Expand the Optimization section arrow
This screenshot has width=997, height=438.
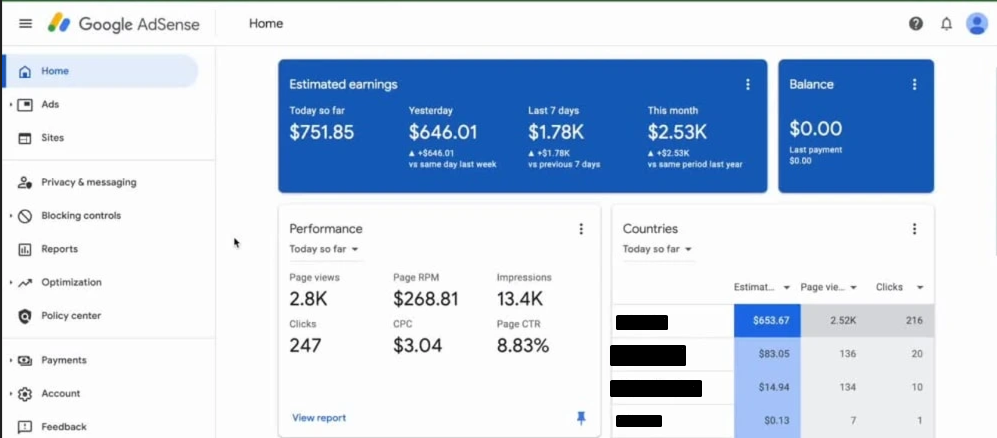pyautogui.click(x=11, y=282)
